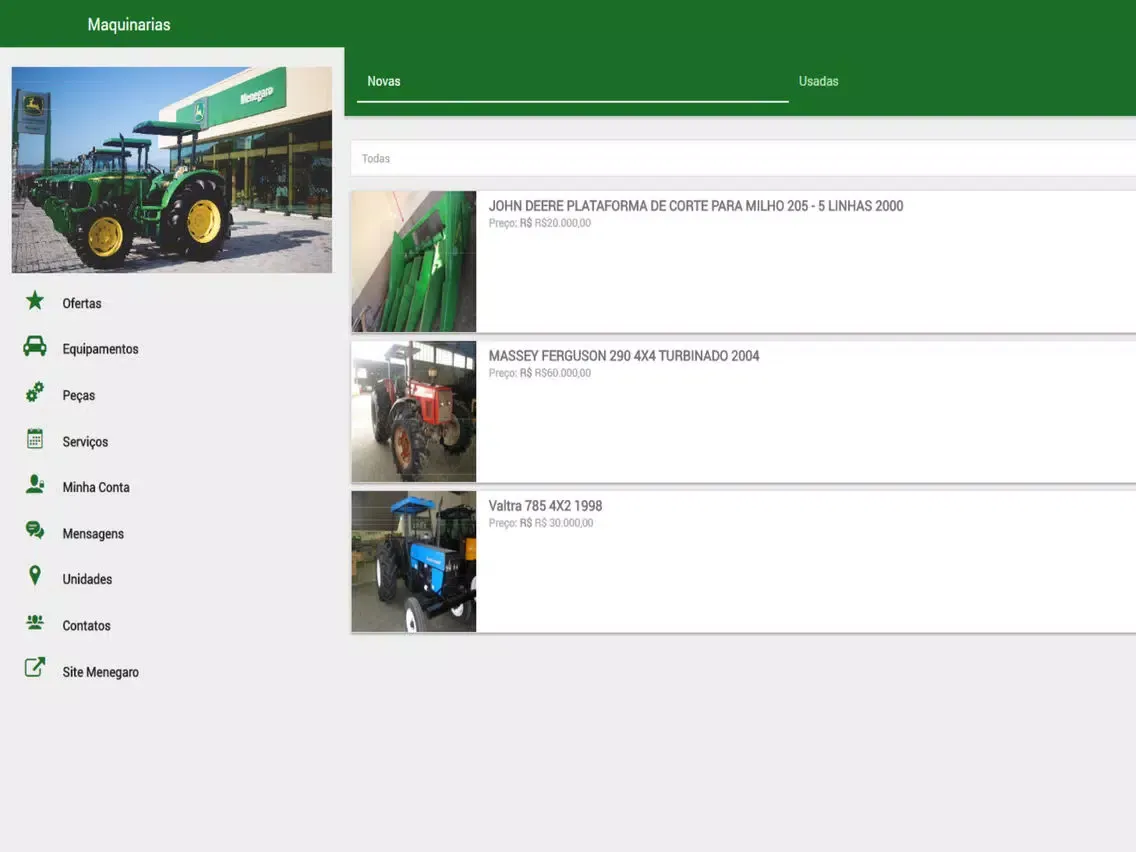This screenshot has width=1136, height=852.
Task: Click the car icon beside Equipamentos
Action: [x=35, y=346]
